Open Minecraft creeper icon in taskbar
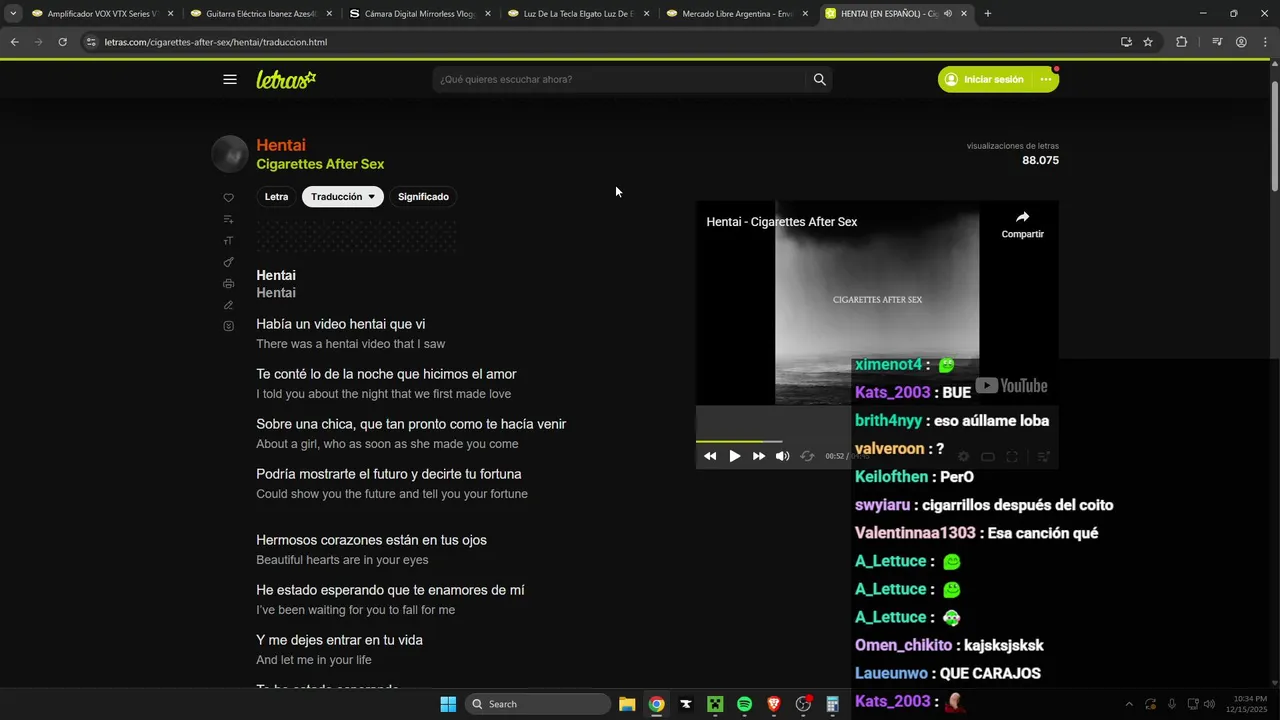The image size is (1280, 720). coord(715,704)
